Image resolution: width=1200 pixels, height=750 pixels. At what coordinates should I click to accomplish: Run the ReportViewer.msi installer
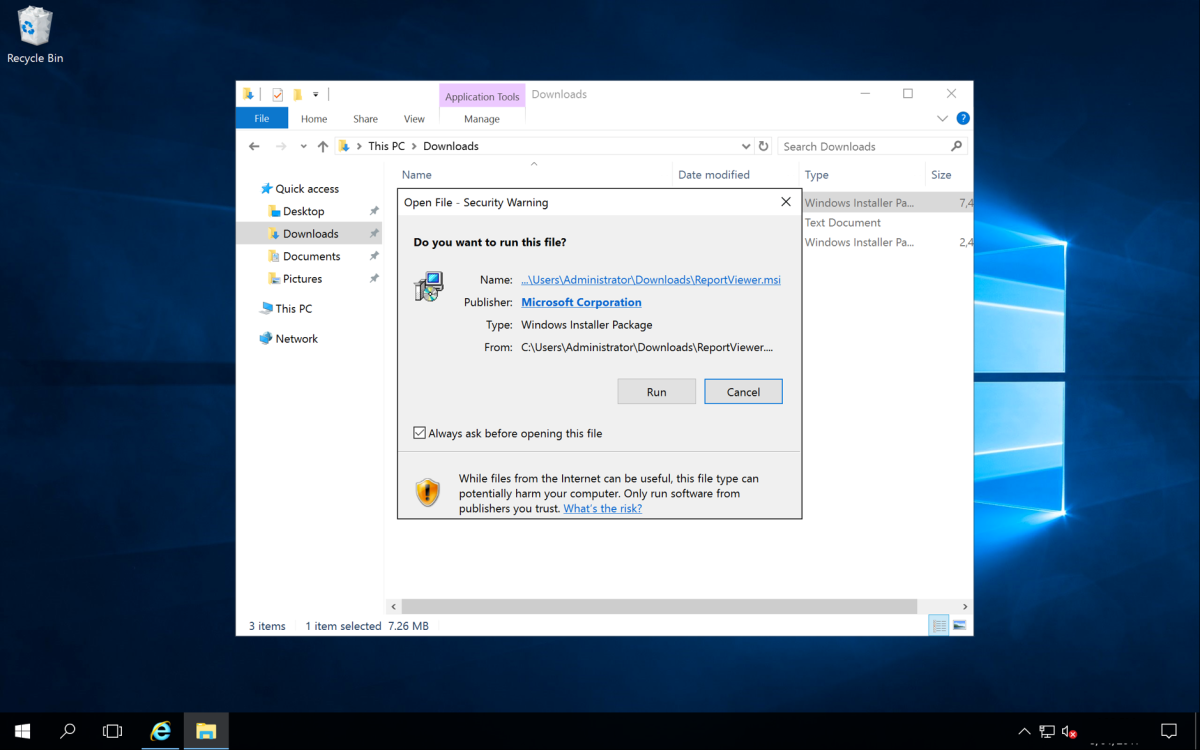656,391
